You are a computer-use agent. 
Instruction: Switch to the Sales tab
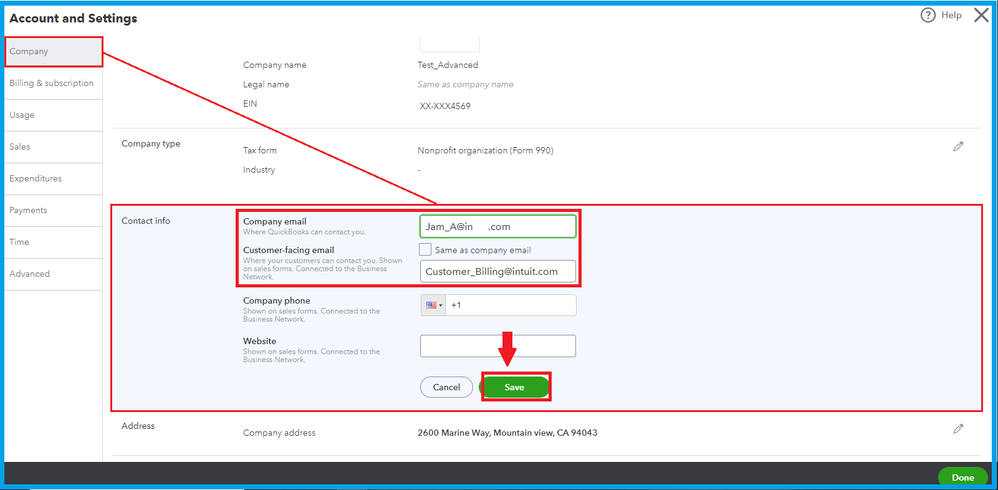click(x=53, y=147)
